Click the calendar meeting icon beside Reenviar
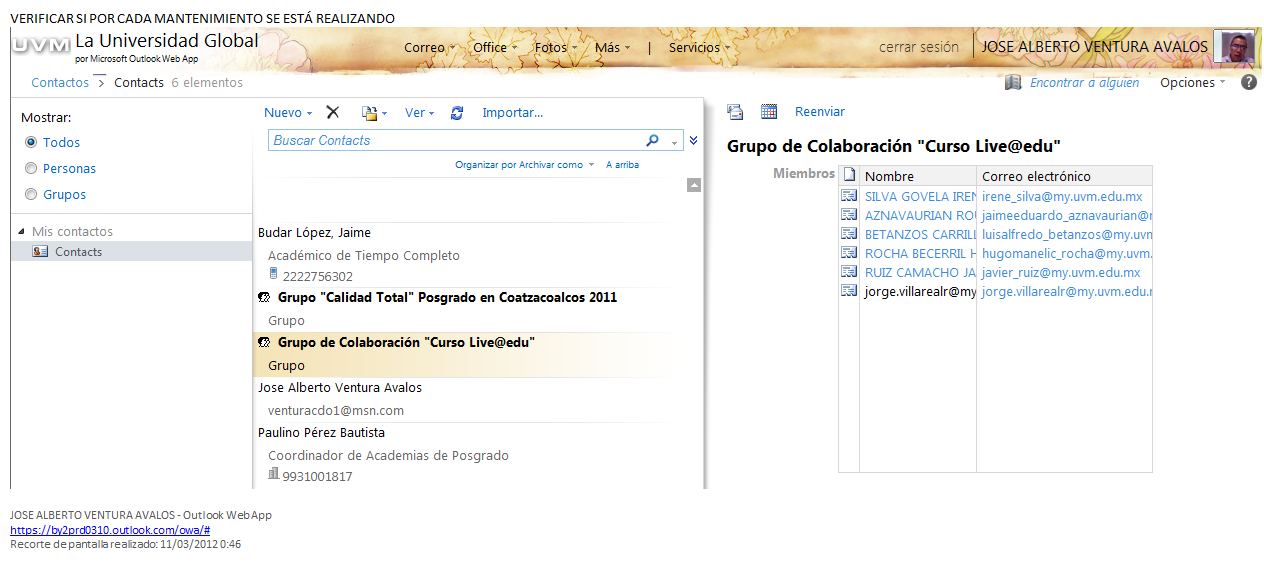This screenshot has height=578, width=1264. pyautogui.click(x=769, y=112)
